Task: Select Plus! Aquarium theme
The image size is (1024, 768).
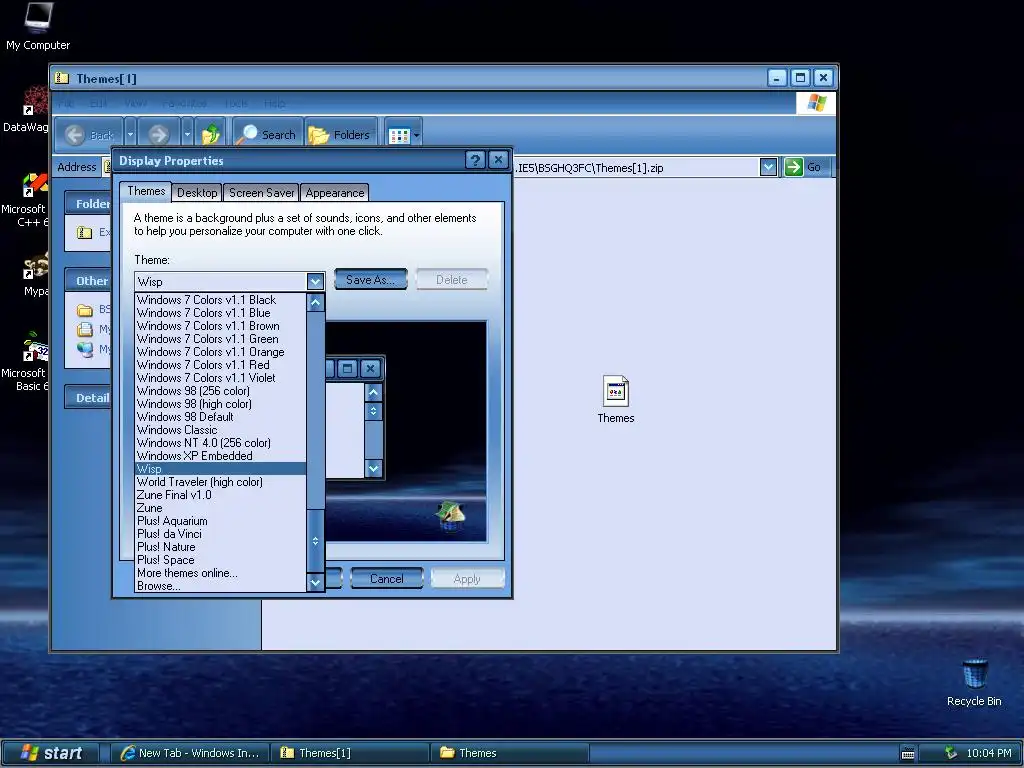Action: [220, 521]
